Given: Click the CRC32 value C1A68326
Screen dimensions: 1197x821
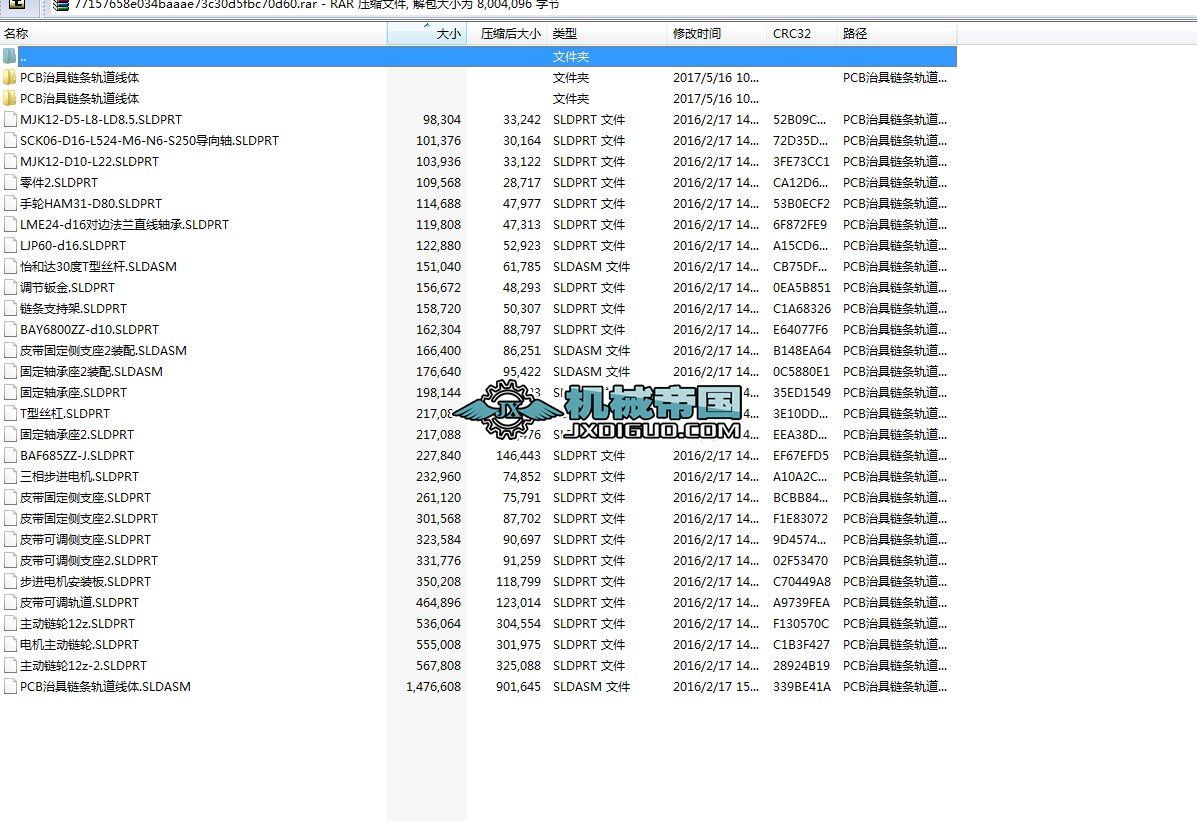Looking at the screenshot, I should pyautogui.click(x=802, y=309).
